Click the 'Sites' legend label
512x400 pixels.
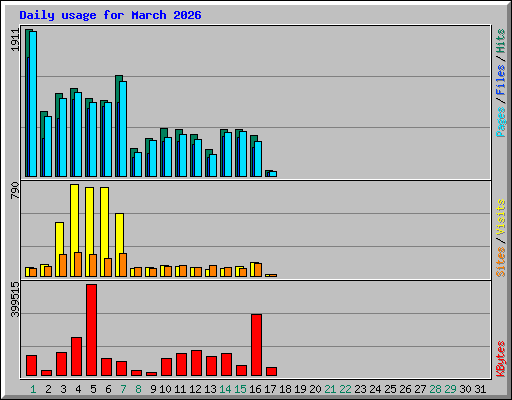pos(501,262)
